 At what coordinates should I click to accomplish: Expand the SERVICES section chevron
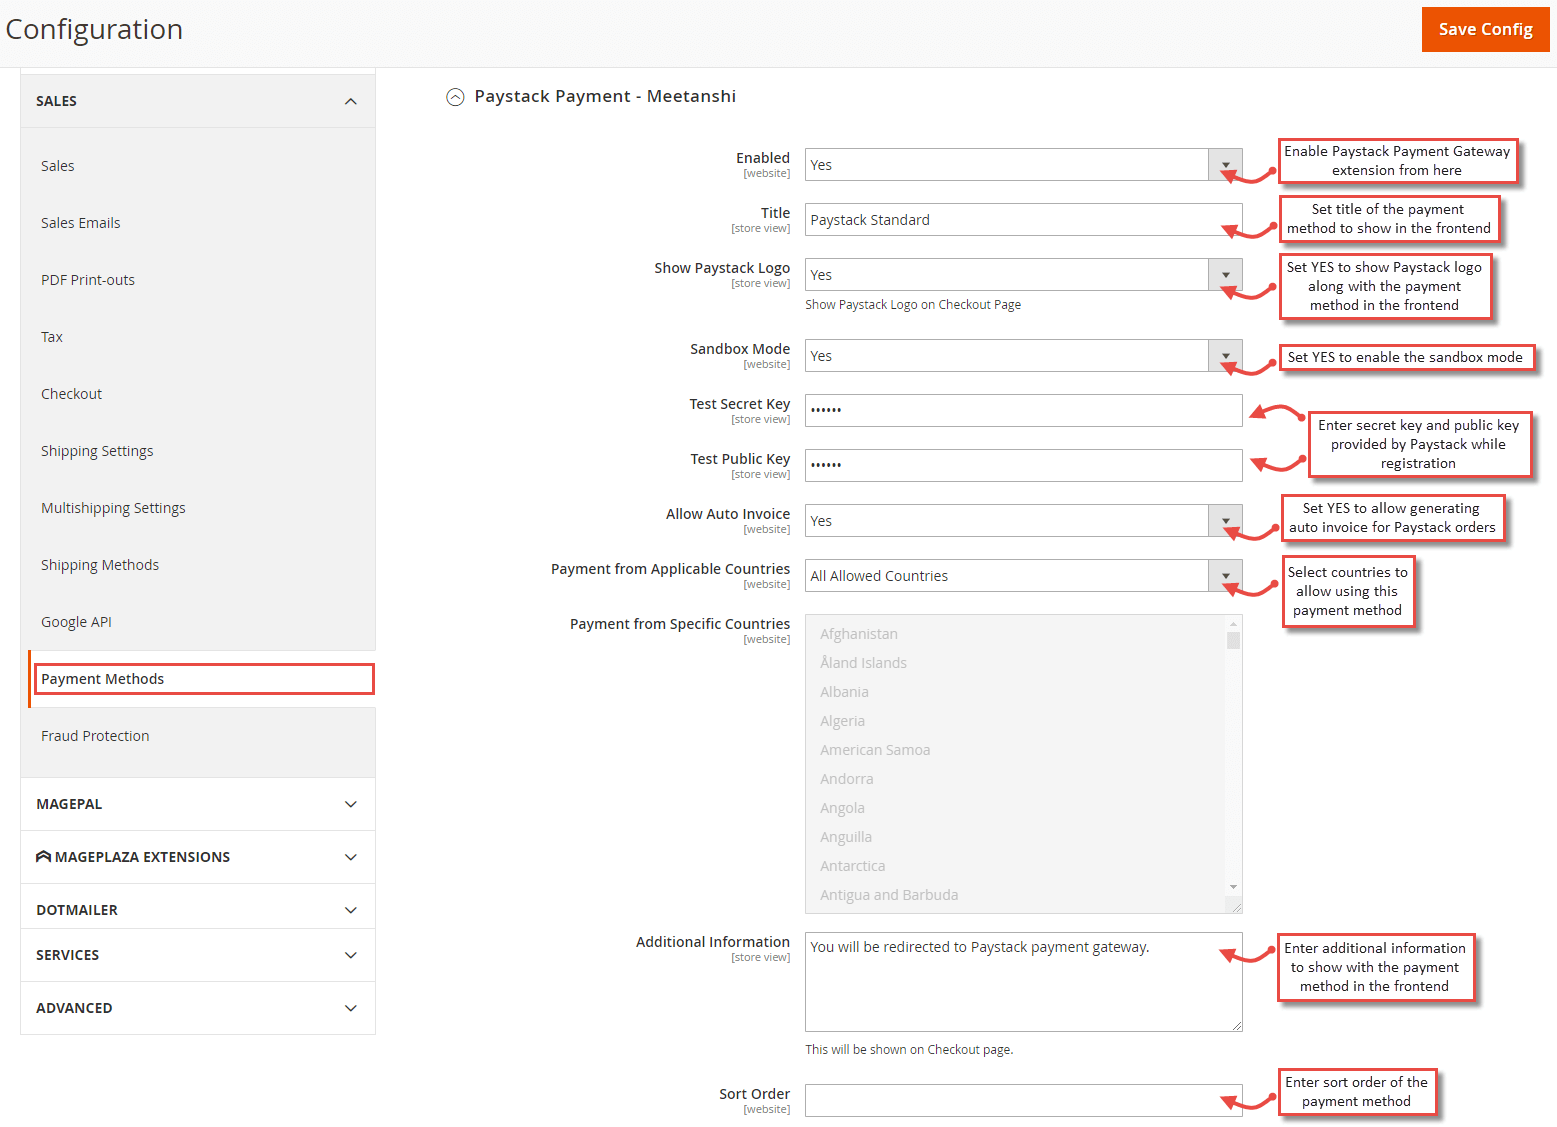pyautogui.click(x=351, y=955)
